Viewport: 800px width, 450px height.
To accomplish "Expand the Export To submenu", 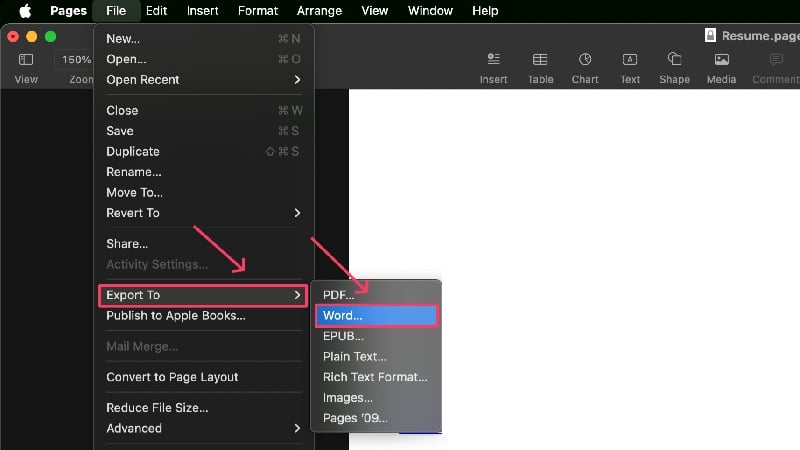I will coord(203,295).
